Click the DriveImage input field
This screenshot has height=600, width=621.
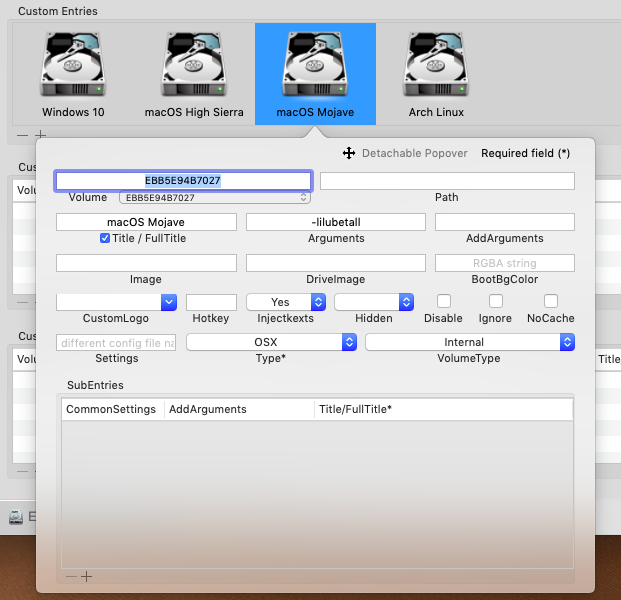coord(336,263)
